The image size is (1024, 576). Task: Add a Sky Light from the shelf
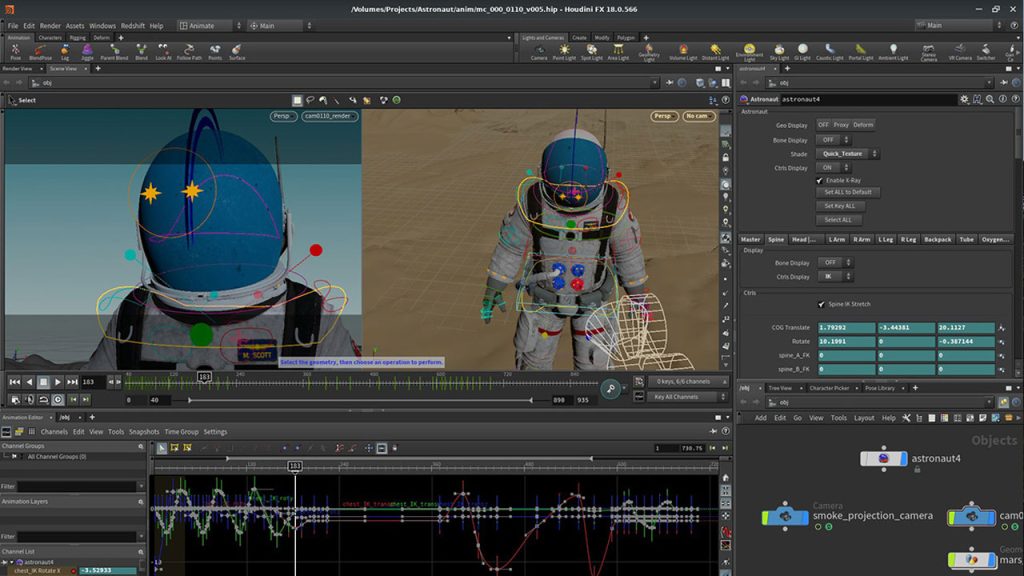pyautogui.click(x=779, y=48)
